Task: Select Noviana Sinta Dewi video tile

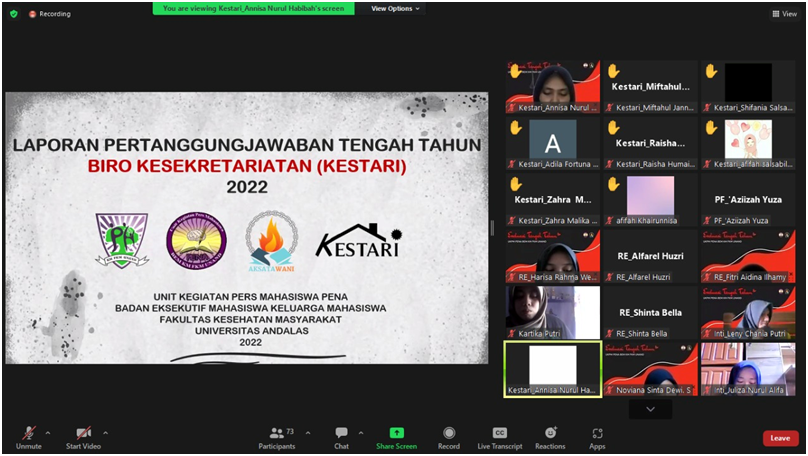Action: point(650,369)
